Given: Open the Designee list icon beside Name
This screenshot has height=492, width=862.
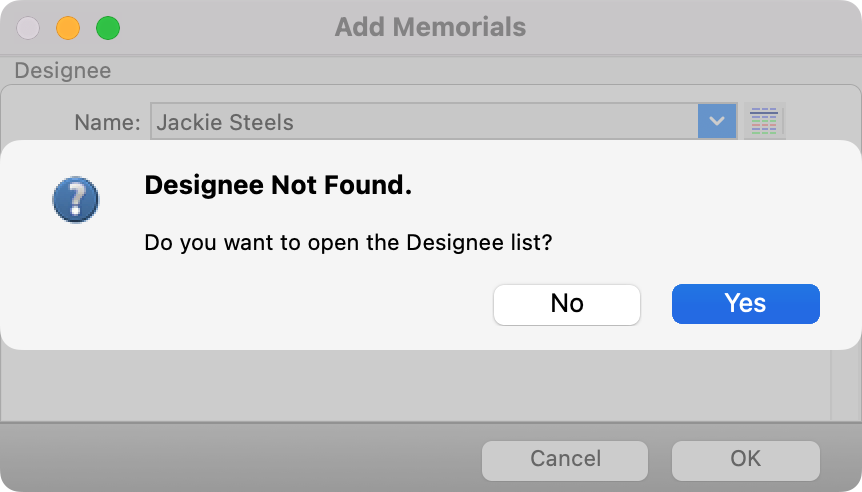Looking at the screenshot, I should click(763, 122).
